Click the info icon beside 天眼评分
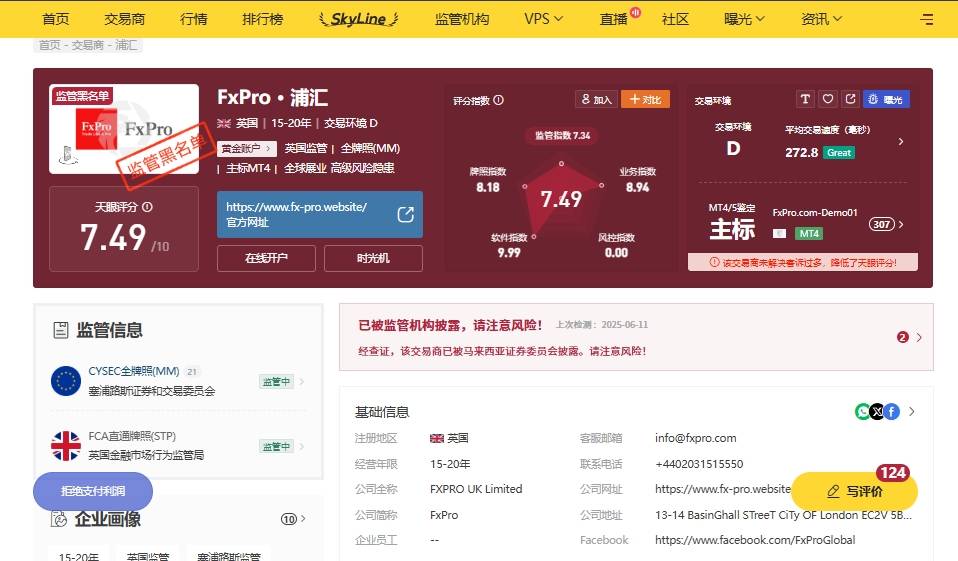Image resolution: width=958 pixels, height=561 pixels. [x=147, y=207]
